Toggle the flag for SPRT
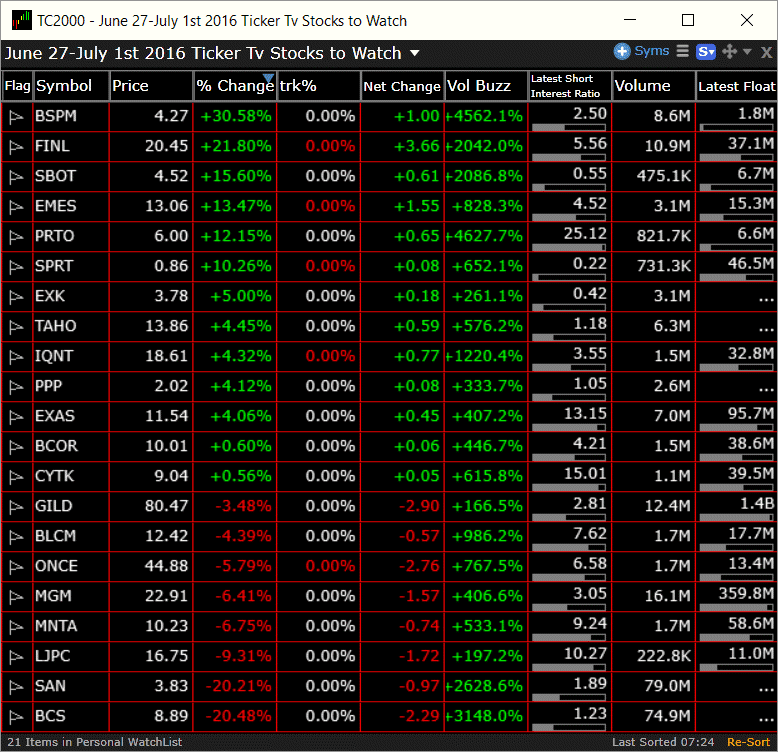Screen dimensions: 778x752 click(x=16, y=267)
